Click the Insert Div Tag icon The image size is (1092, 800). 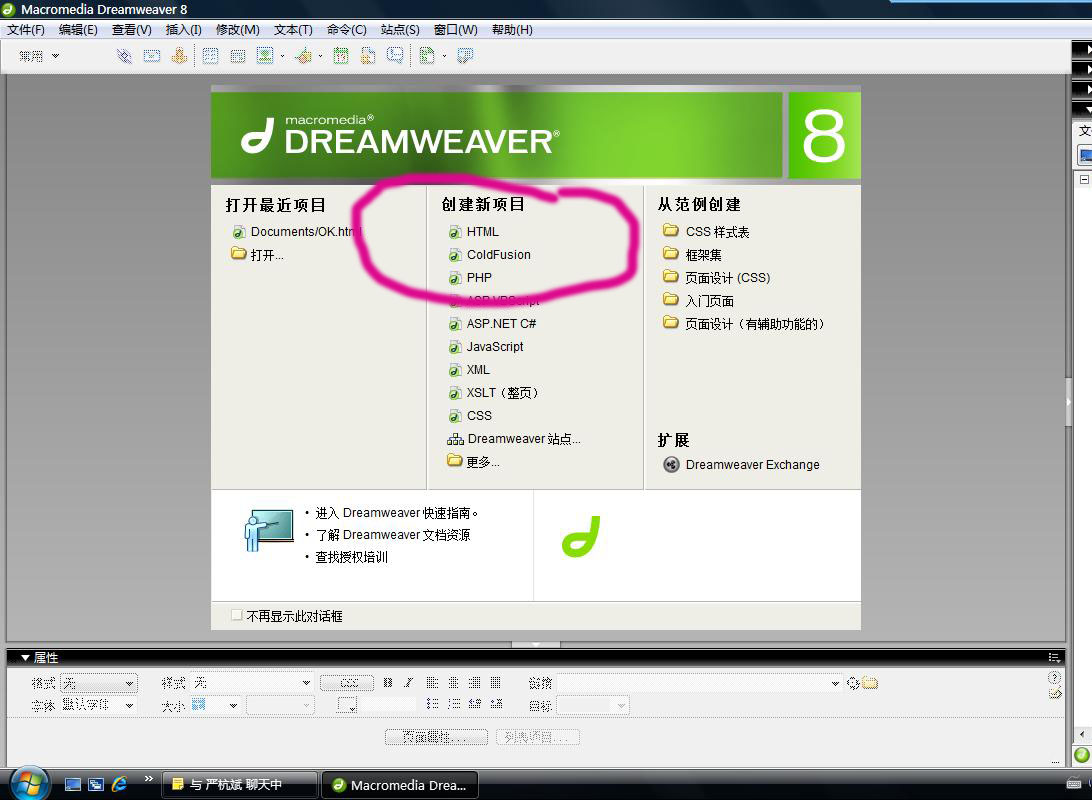(x=238, y=56)
